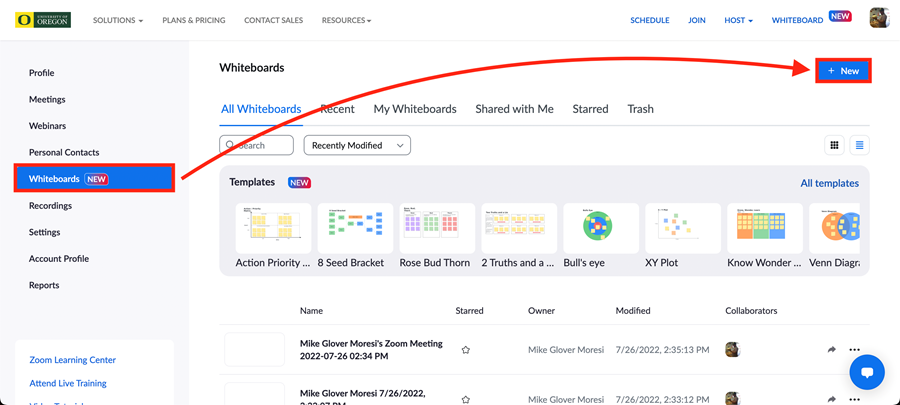Open the chat support bubble
This screenshot has height=405, width=900.
(867, 373)
